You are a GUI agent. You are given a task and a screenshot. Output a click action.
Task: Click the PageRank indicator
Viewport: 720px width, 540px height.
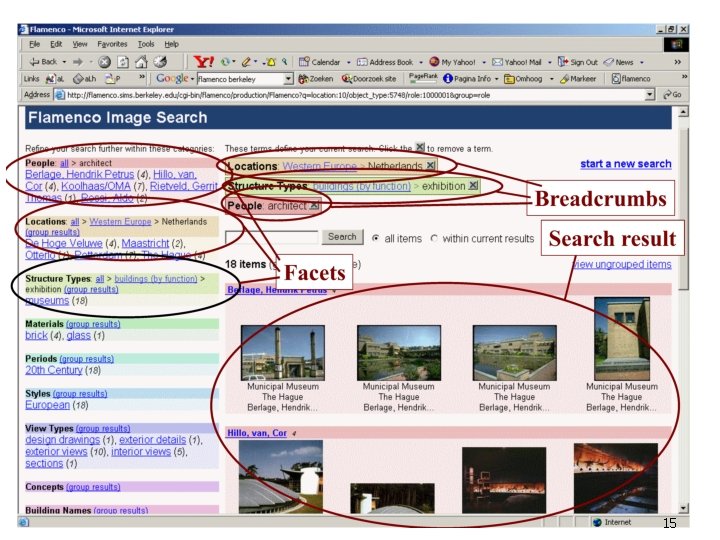tap(422, 78)
